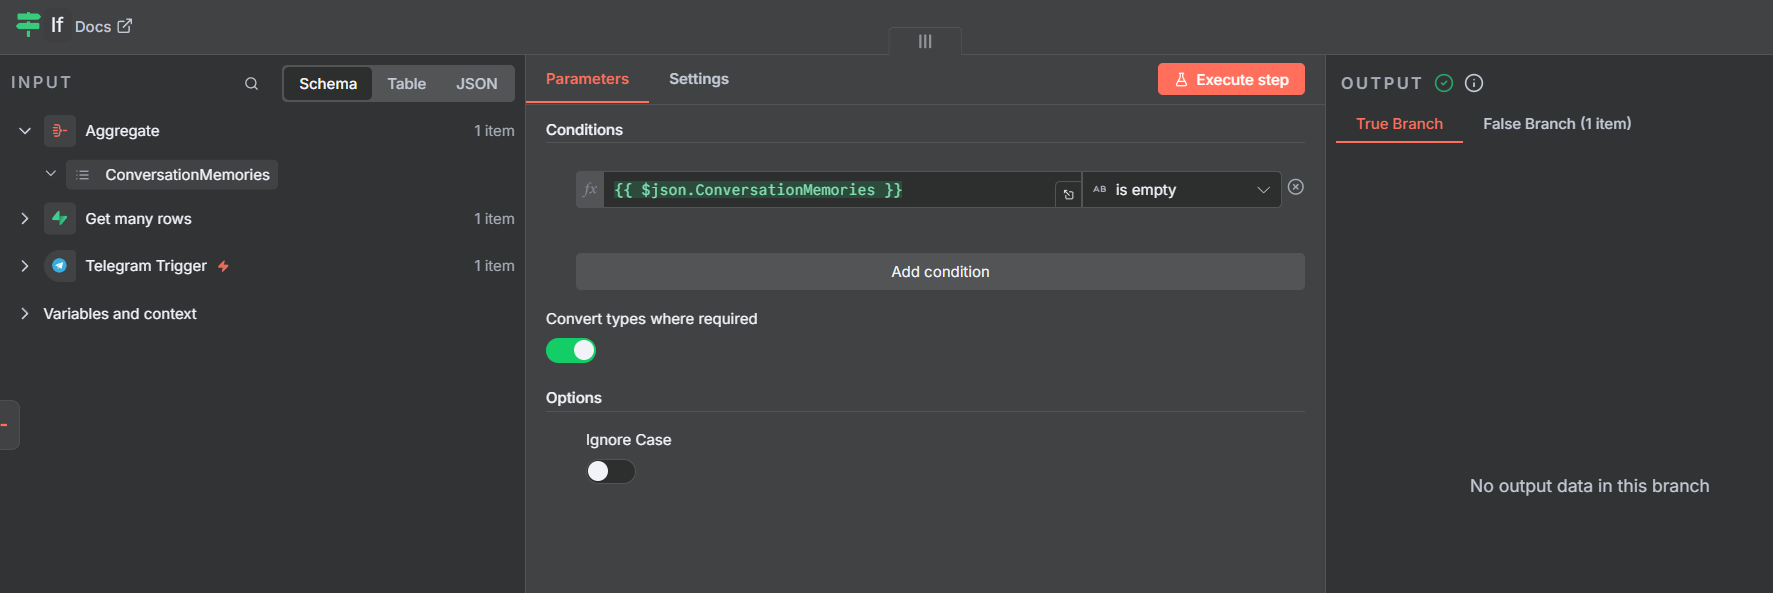The width and height of the screenshot is (1773, 593).
Task: Click the ConversationMemories expression input field
Action: [x=828, y=190]
